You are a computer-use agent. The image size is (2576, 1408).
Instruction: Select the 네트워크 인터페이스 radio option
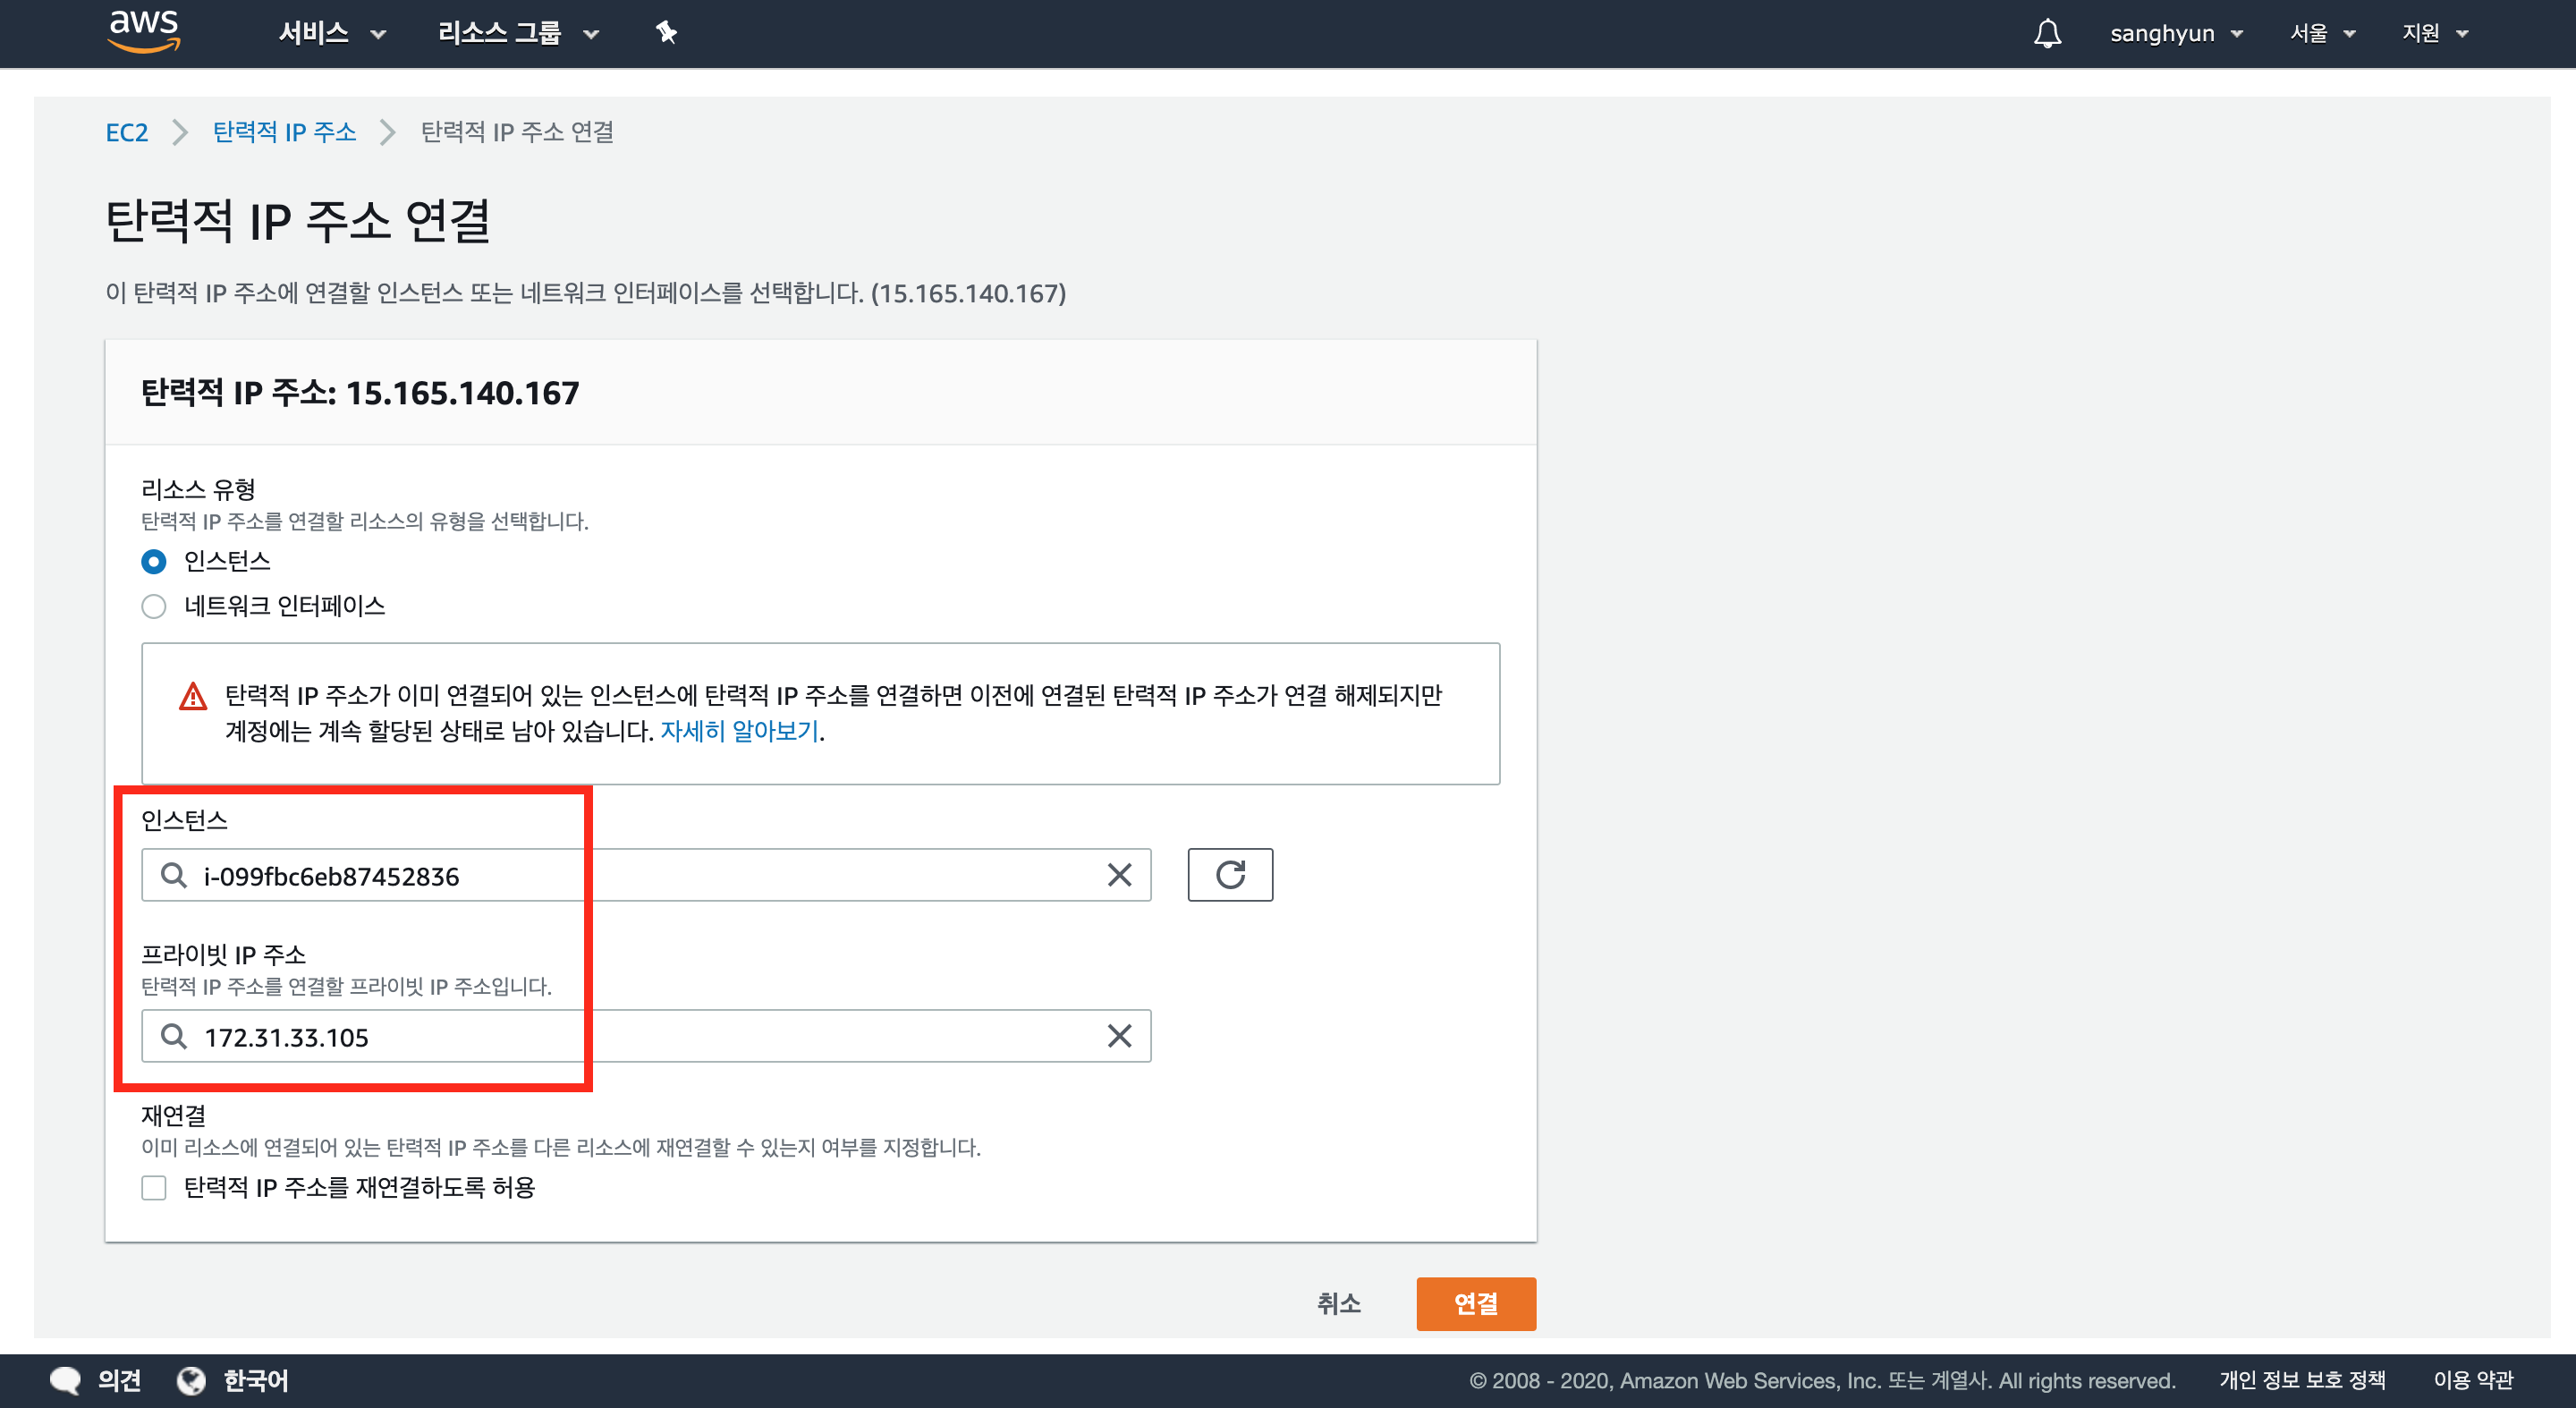pos(153,606)
